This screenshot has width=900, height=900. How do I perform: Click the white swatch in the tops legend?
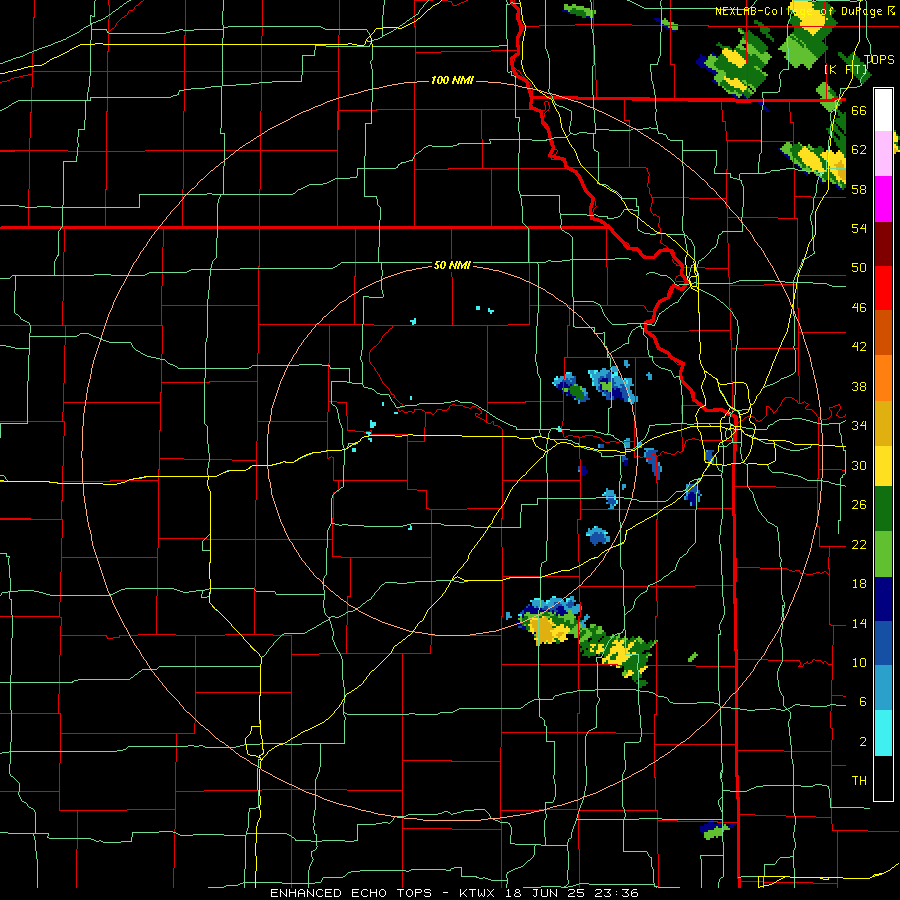883,110
